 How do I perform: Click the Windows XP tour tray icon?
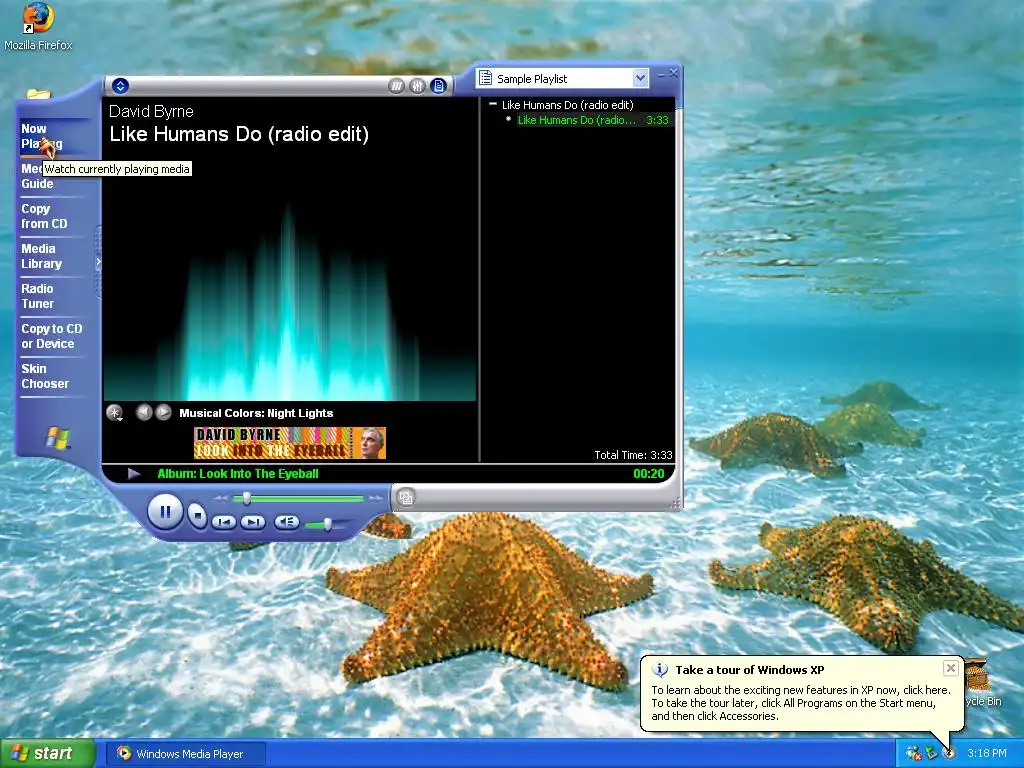tap(949, 754)
